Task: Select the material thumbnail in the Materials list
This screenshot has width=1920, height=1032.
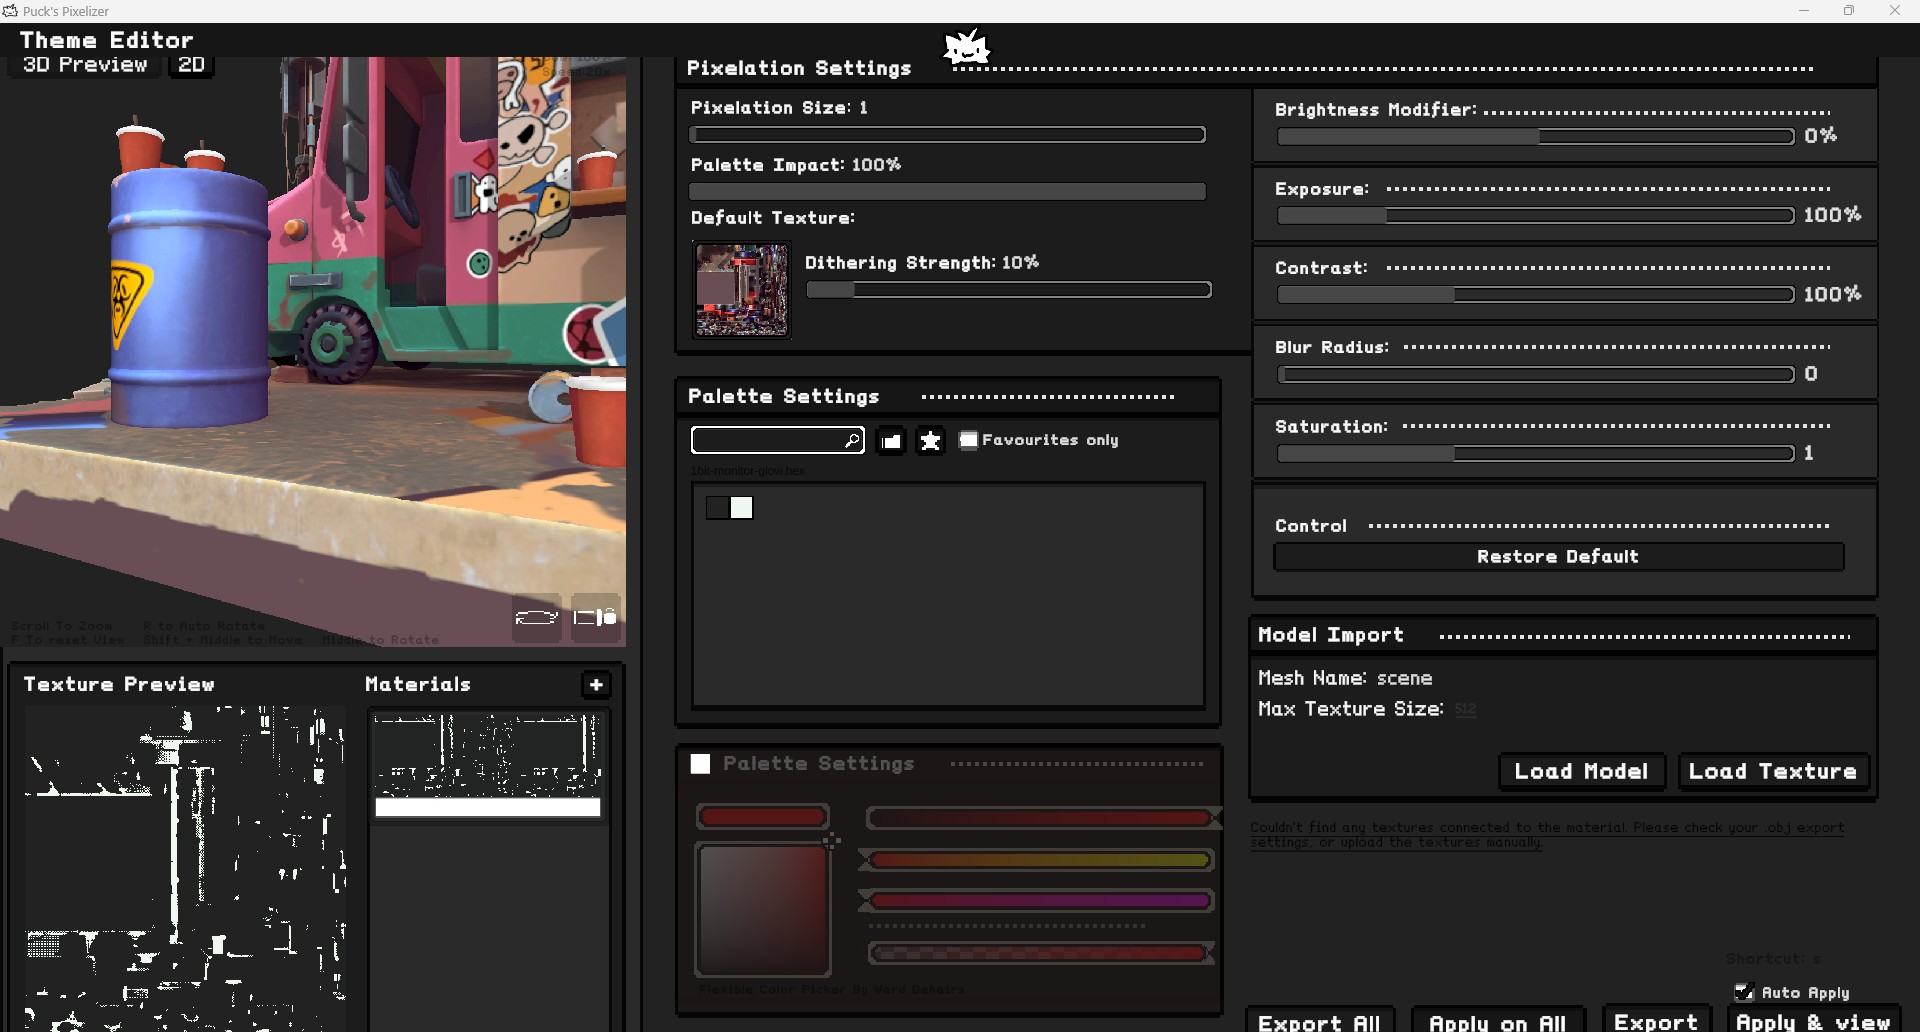Action: (x=488, y=765)
